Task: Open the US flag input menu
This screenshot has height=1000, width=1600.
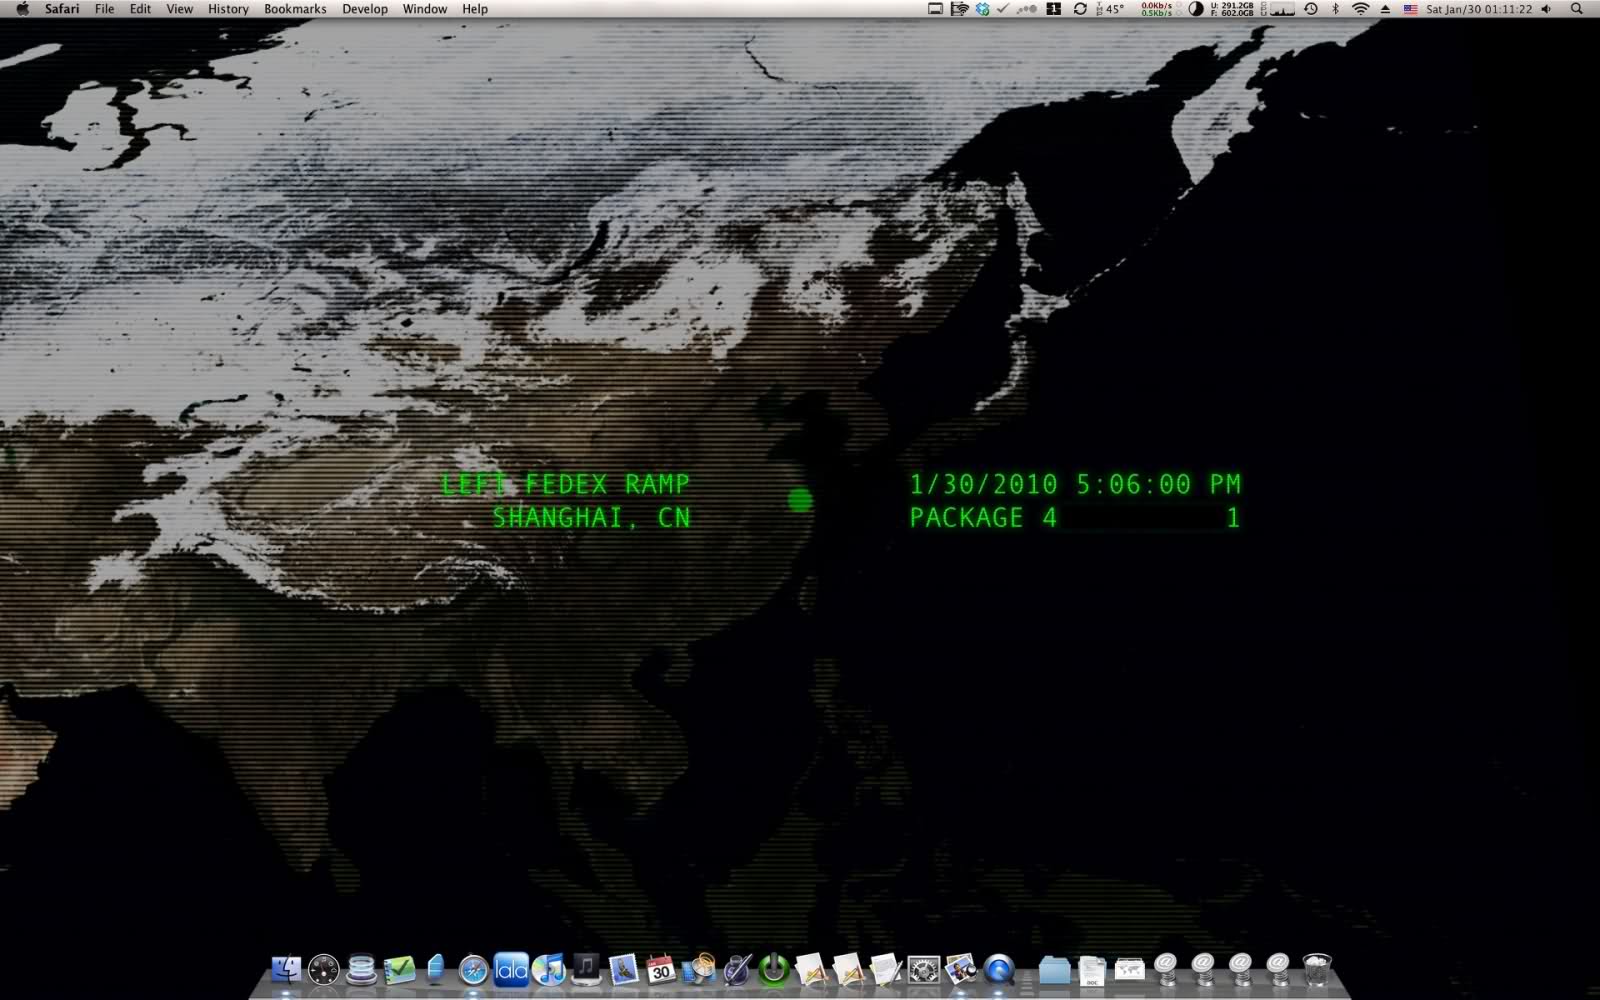Action: pyautogui.click(x=1410, y=9)
